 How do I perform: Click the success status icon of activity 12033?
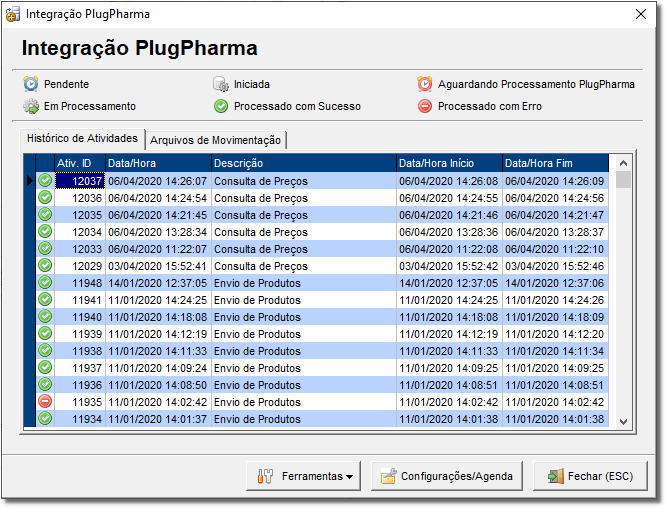45,248
